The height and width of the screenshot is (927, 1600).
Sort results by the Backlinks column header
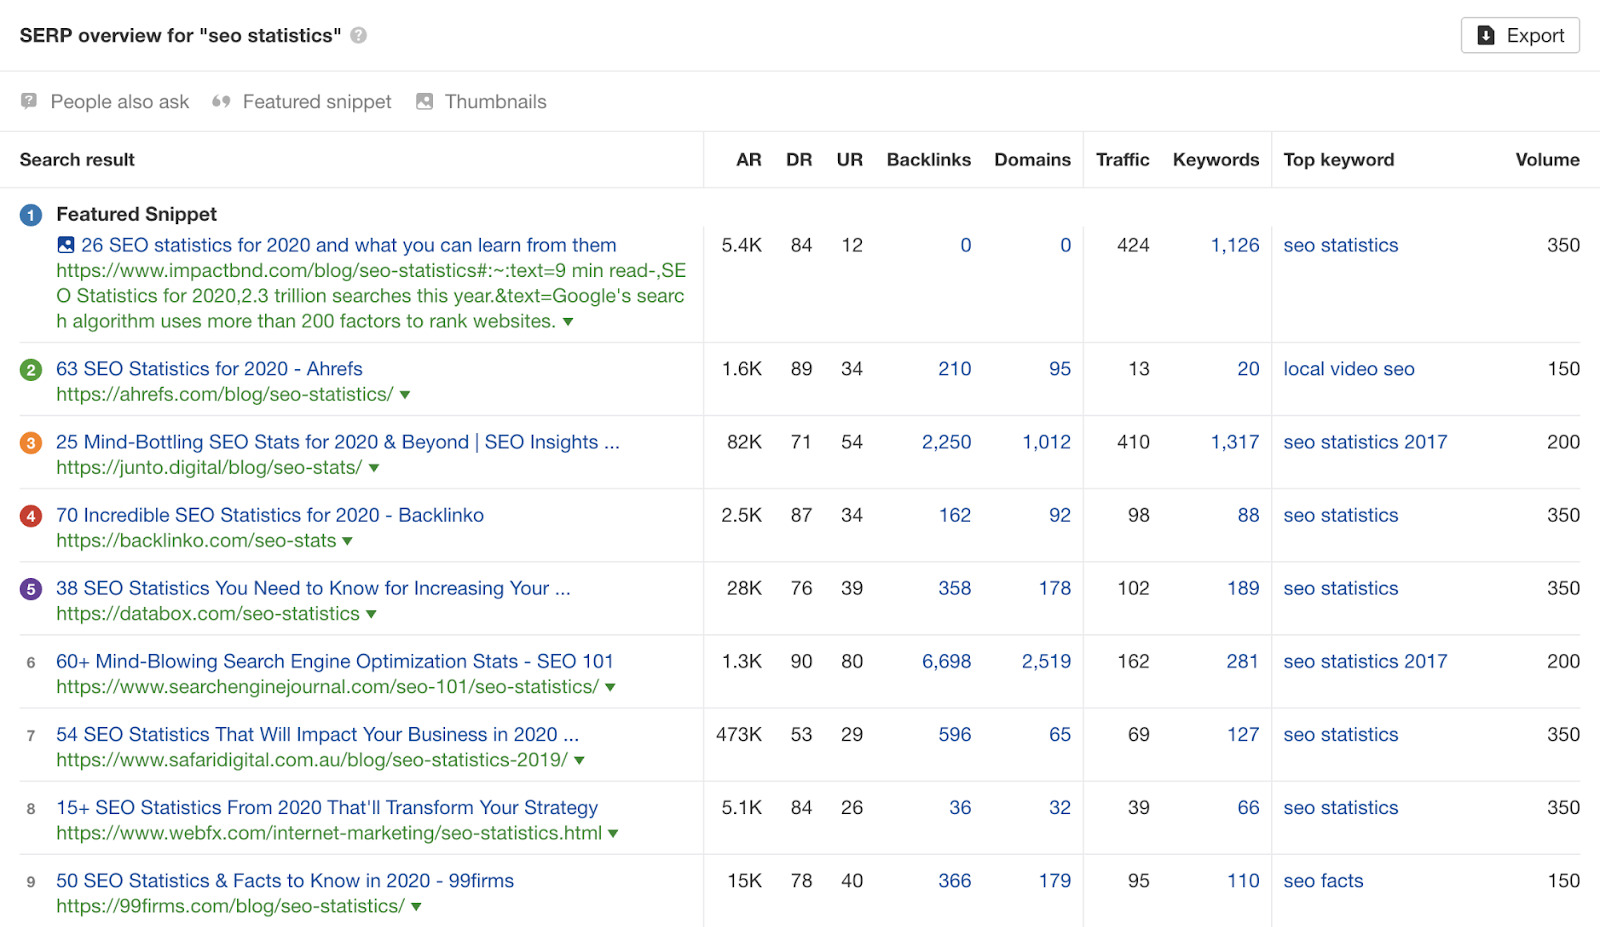click(x=928, y=159)
